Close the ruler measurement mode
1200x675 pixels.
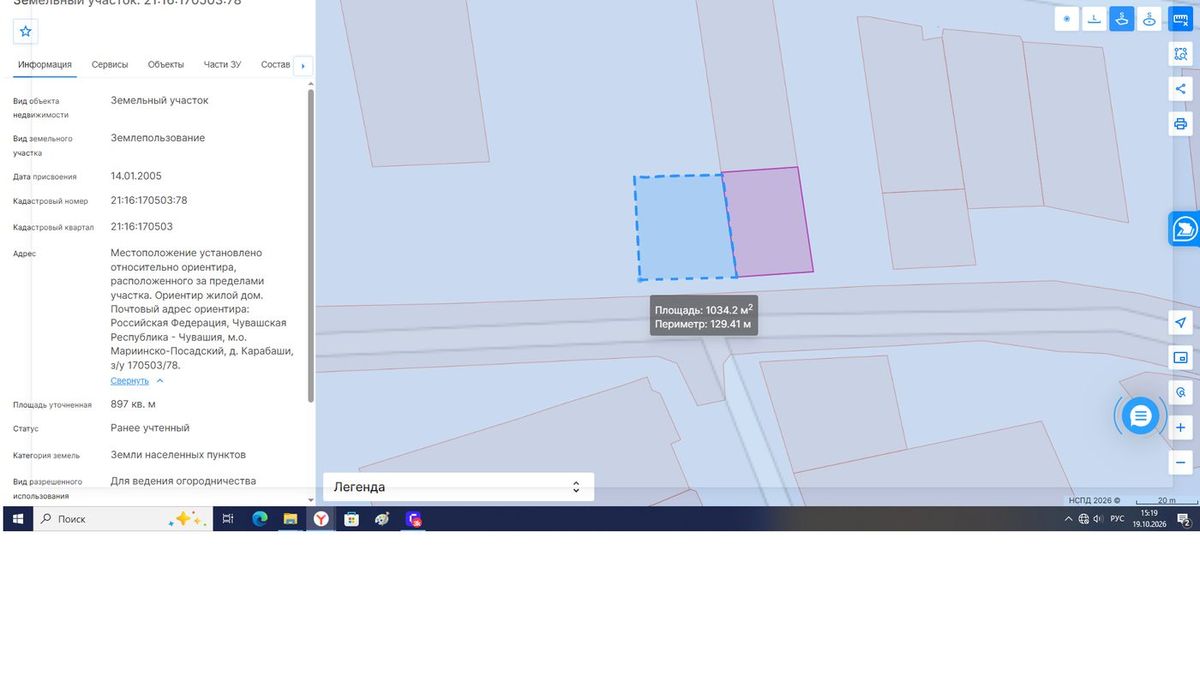point(1181,19)
